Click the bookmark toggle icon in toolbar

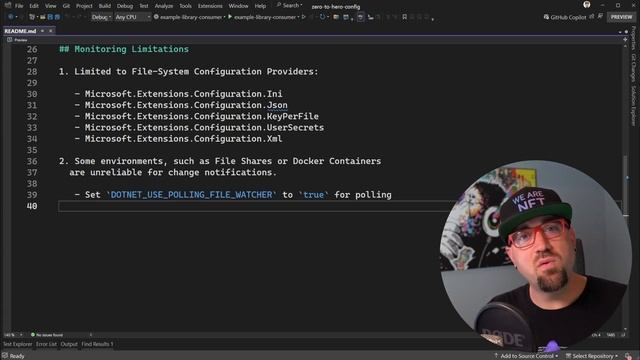tap(404, 17)
